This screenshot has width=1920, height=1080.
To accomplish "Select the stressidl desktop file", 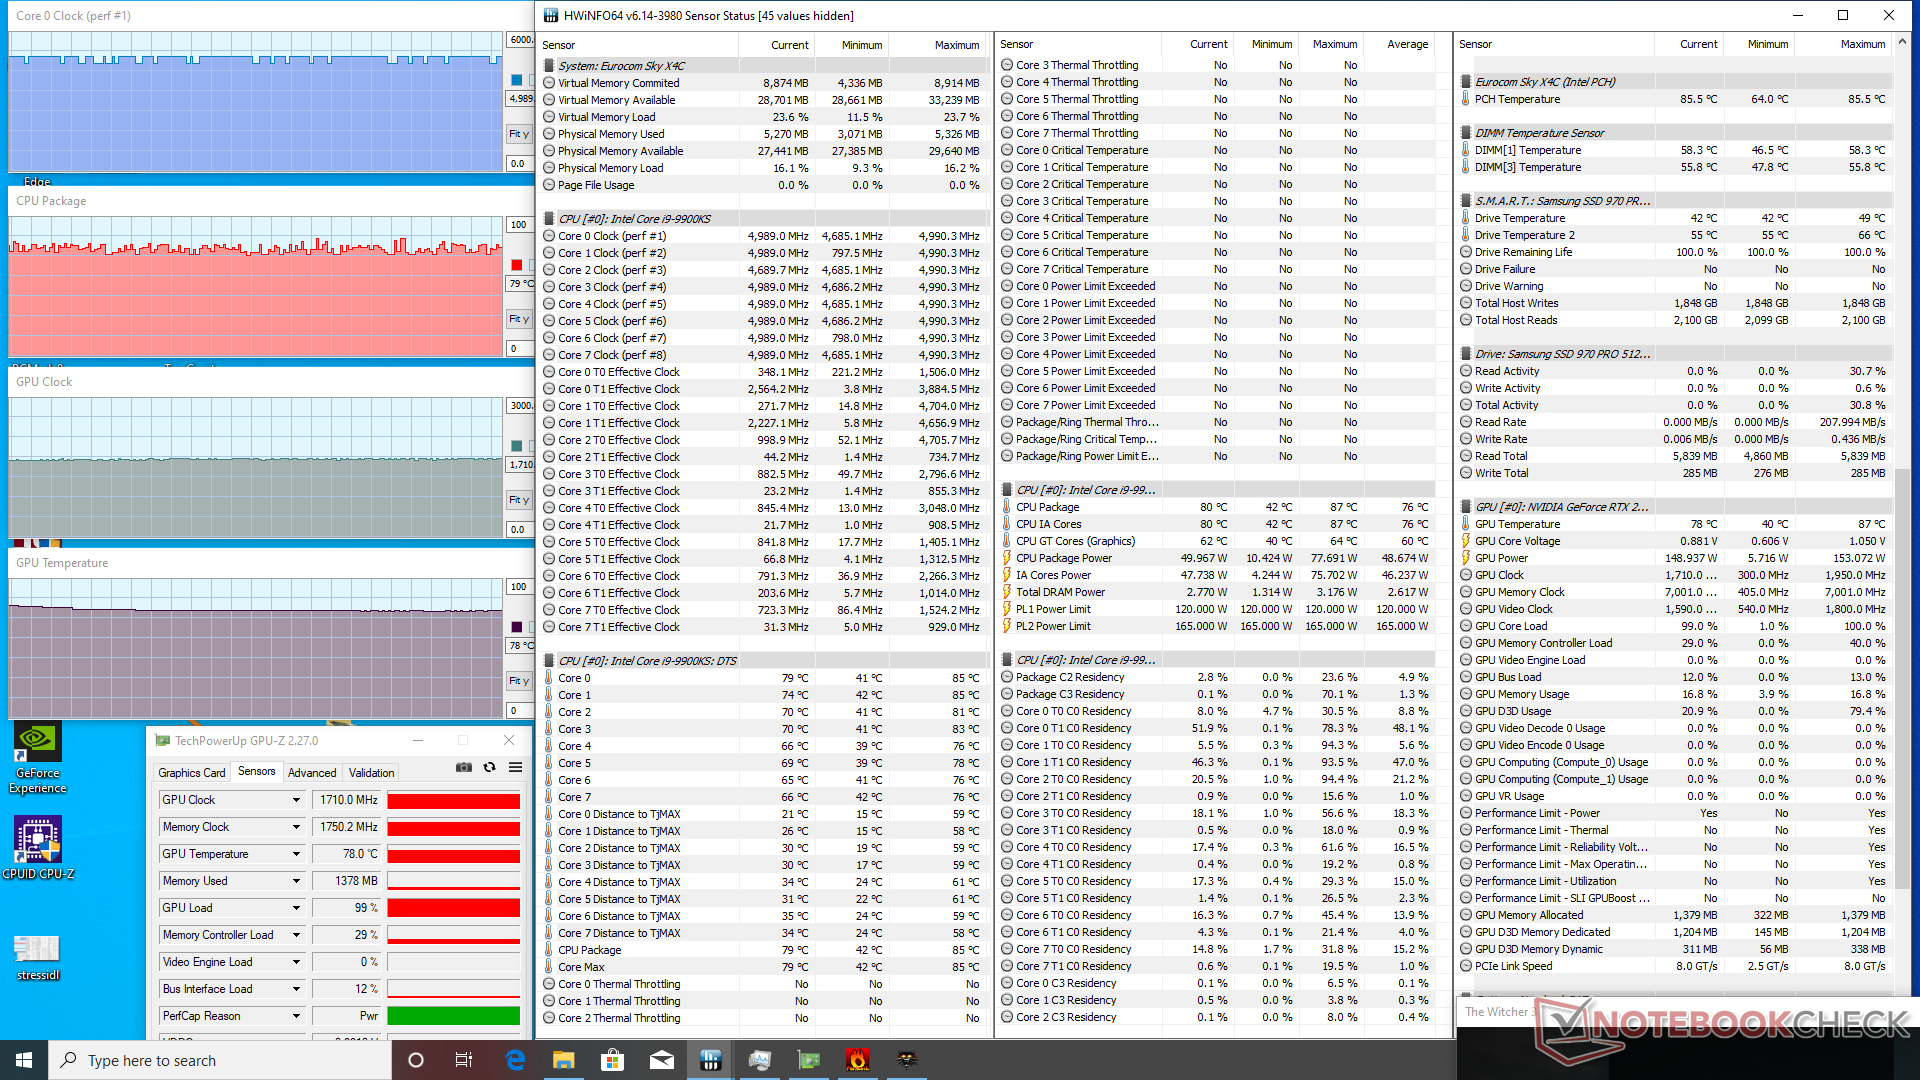I will click(x=37, y=957).
